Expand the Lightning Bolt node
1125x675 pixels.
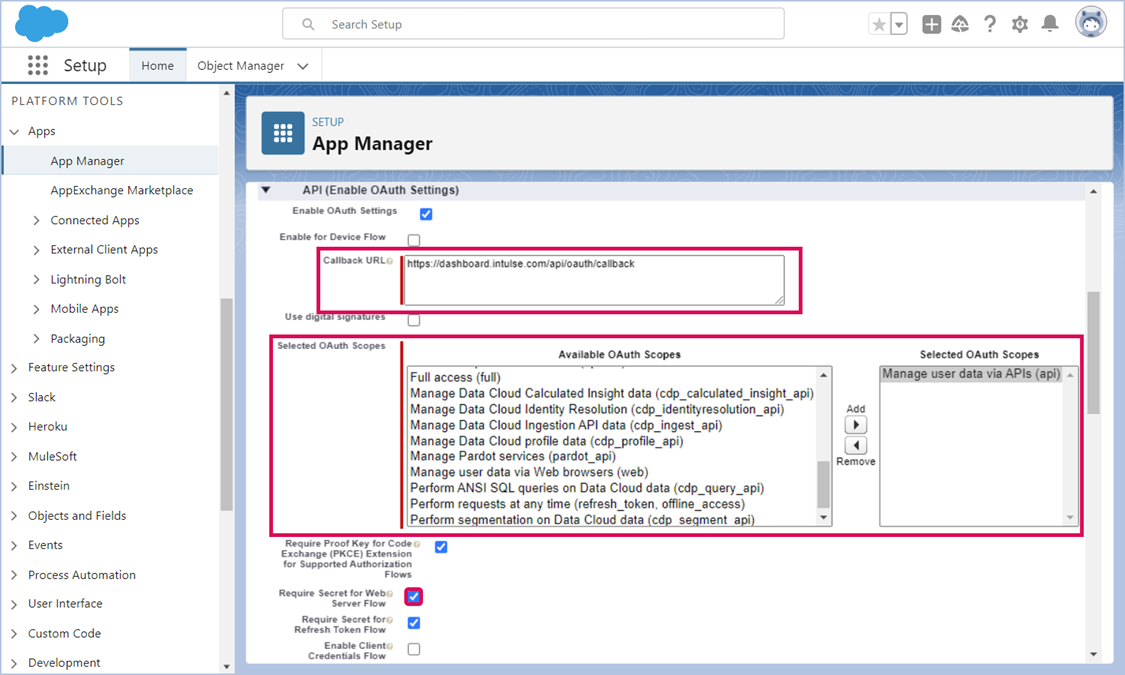pyautogui.click(x=37, y=280)
